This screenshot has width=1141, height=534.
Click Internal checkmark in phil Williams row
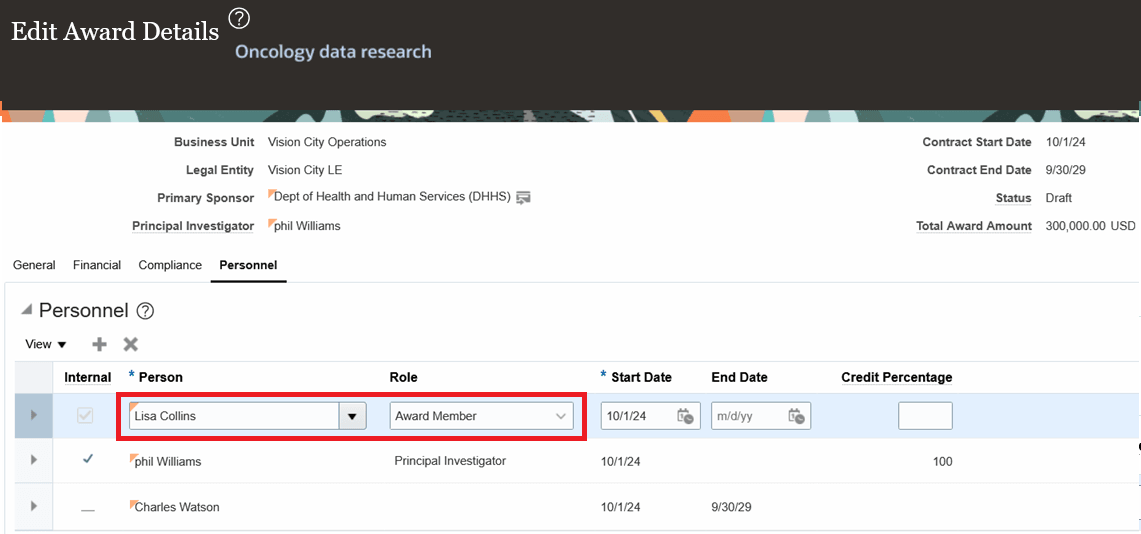(88, 460)
